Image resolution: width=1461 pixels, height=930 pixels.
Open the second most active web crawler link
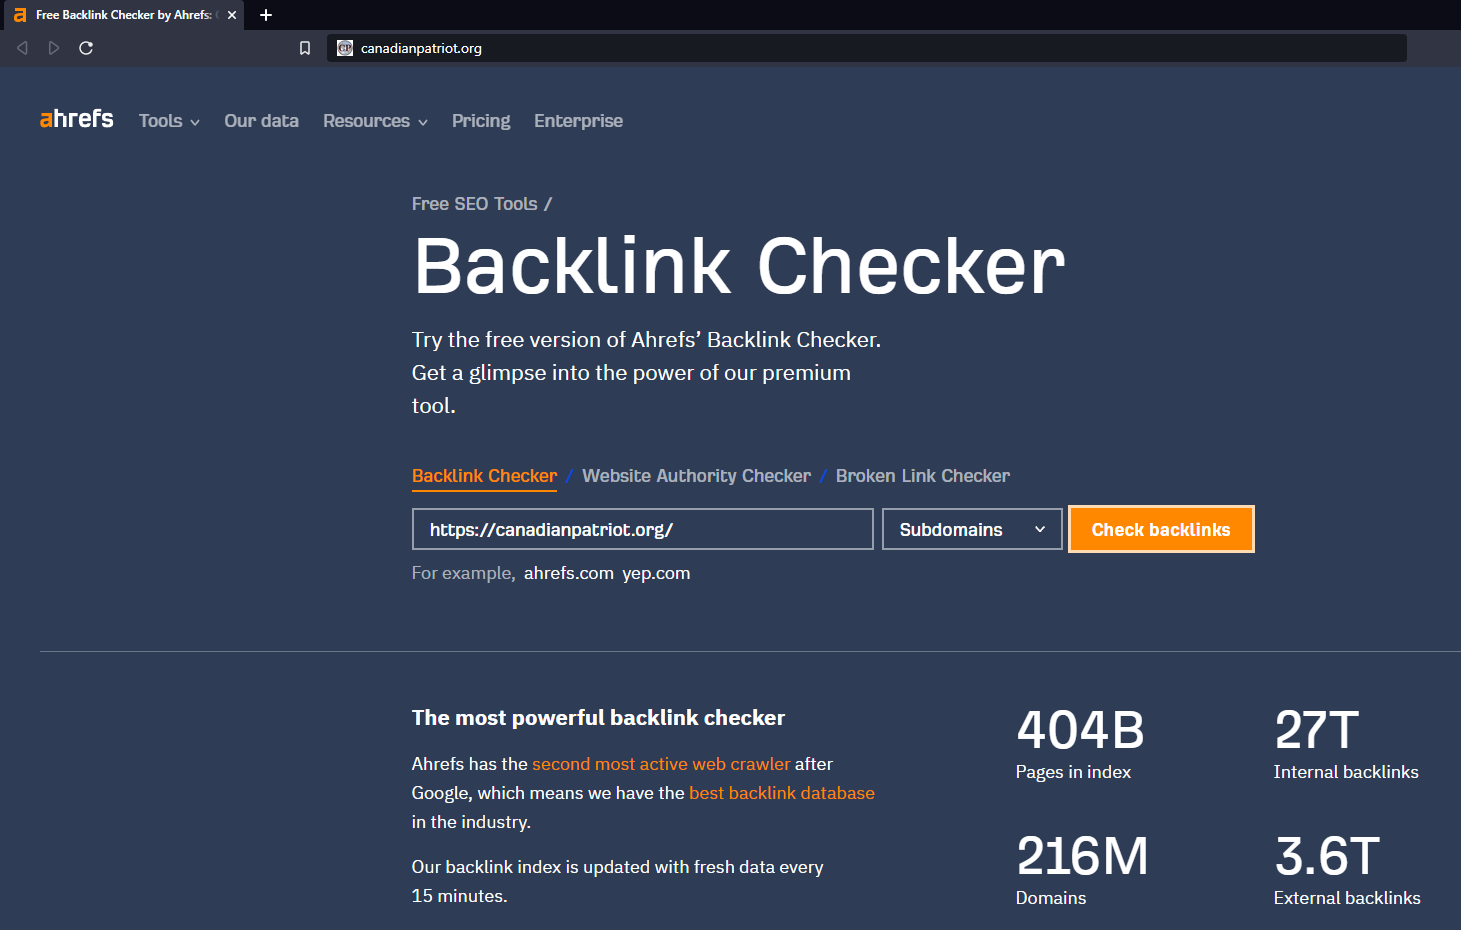(661, 764)
